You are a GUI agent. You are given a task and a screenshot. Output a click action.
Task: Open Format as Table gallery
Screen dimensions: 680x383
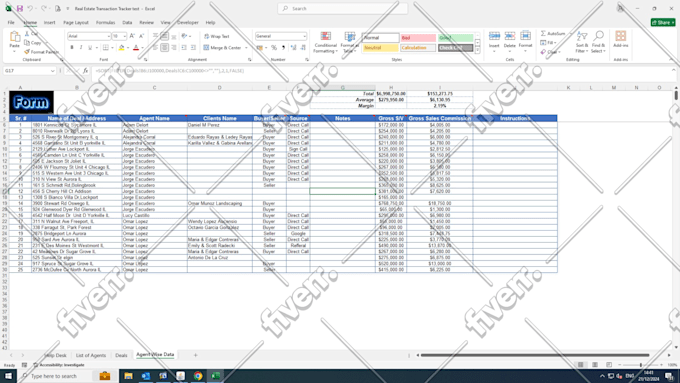coord(349,42)
